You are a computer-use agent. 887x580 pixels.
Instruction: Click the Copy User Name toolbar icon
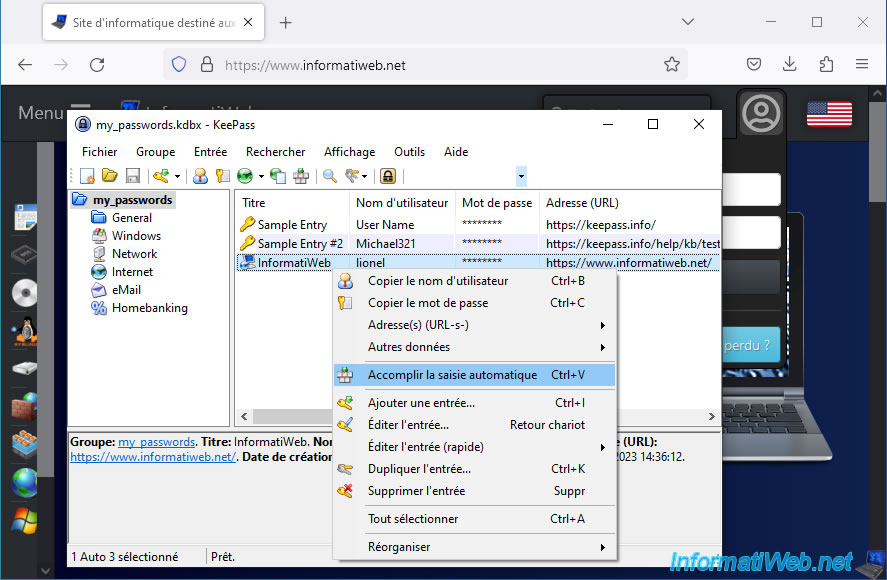(200, 176)
